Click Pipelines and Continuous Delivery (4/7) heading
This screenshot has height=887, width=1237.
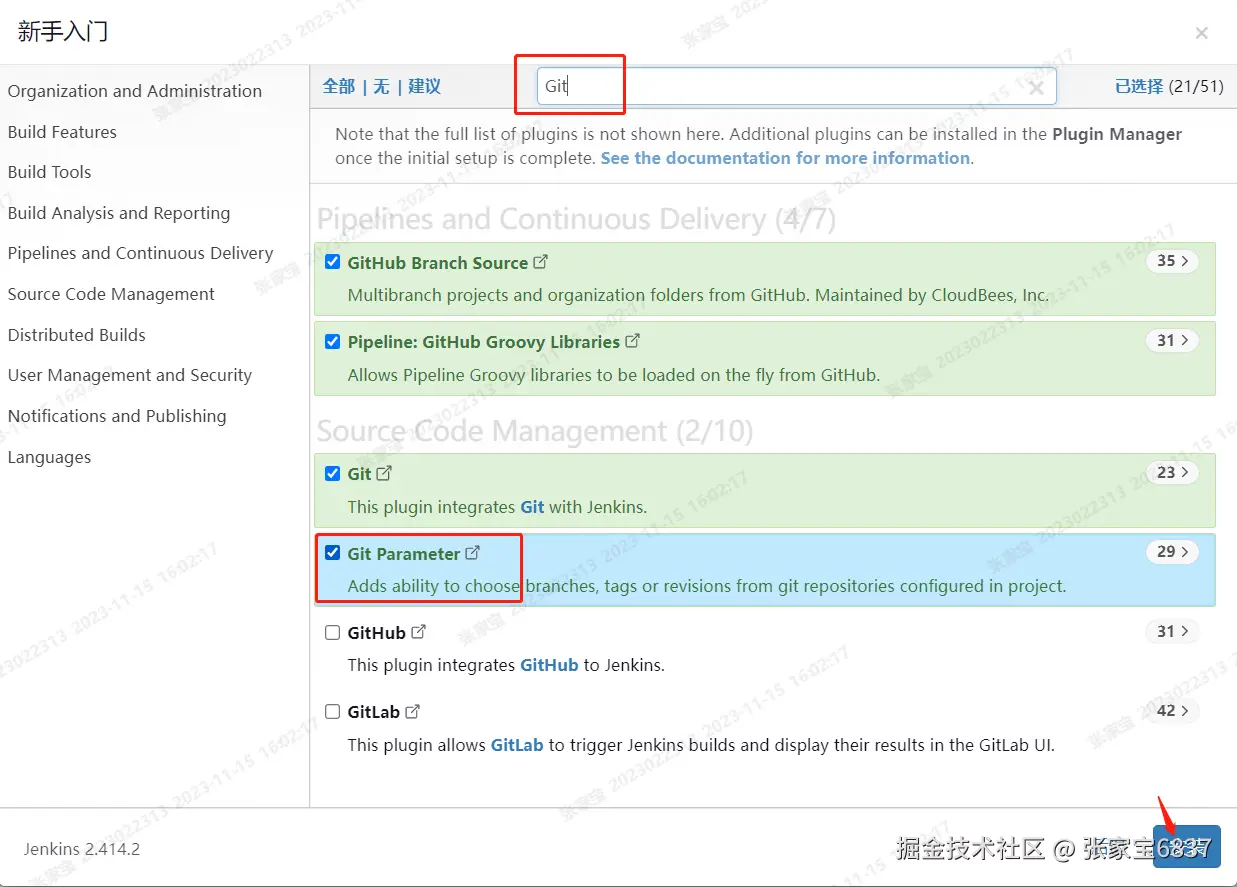(576, 219)
